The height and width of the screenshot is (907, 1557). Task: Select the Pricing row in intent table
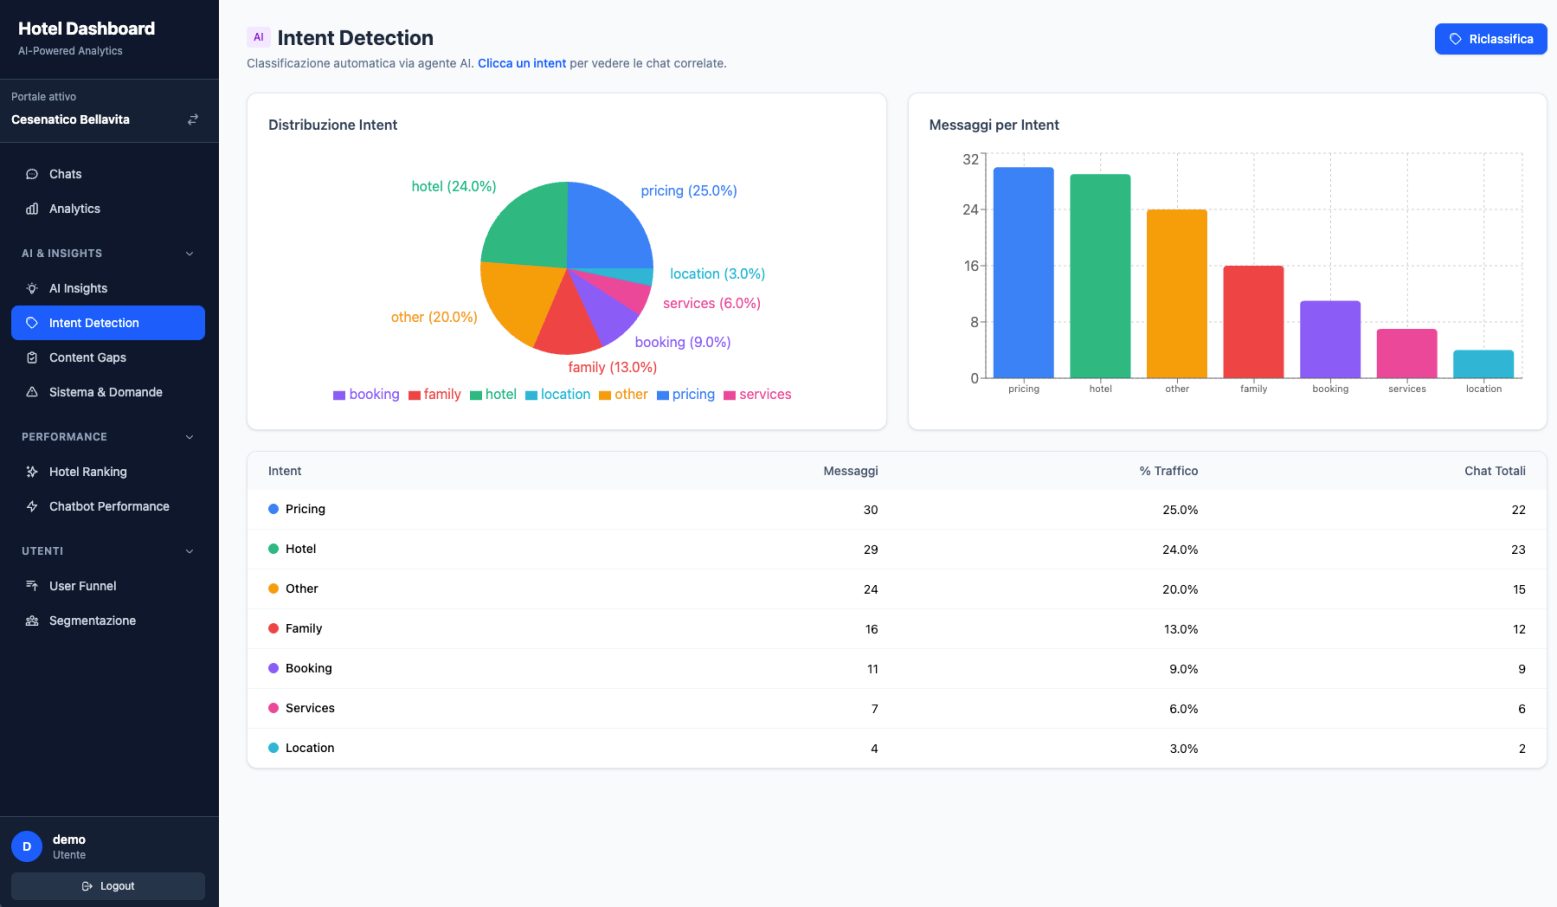pyautogui.click(x=896, y=509)
